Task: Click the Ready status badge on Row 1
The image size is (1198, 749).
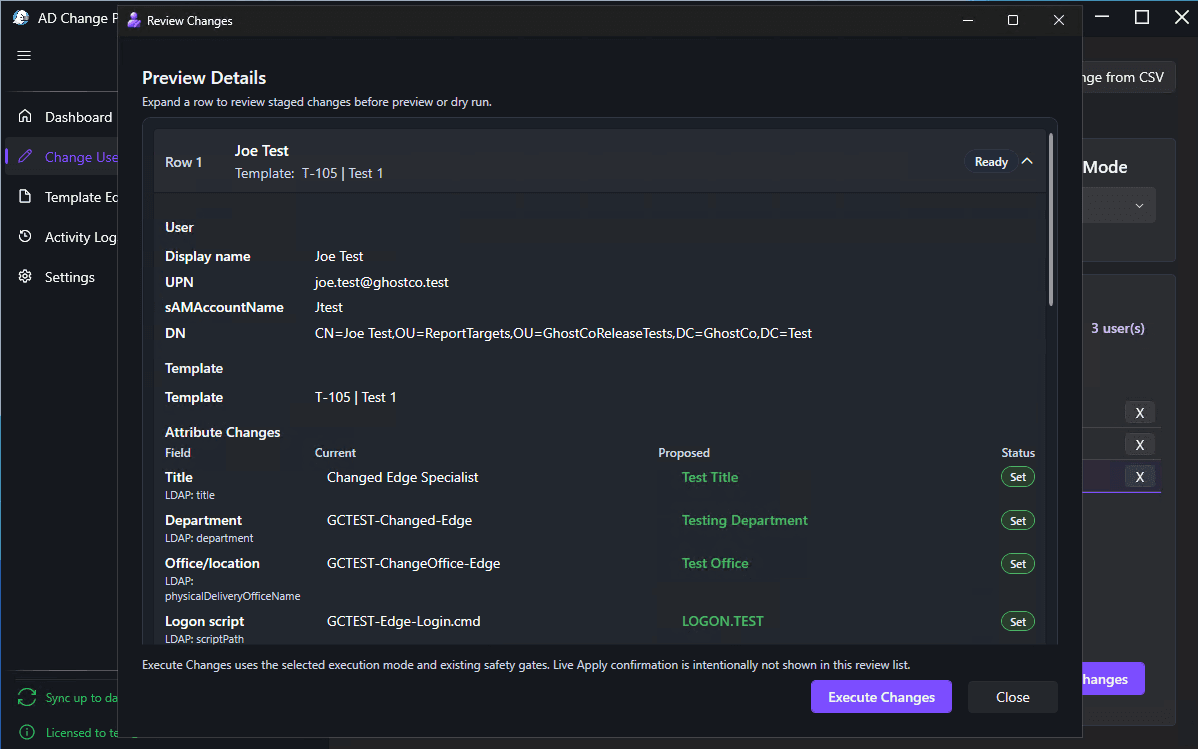Action: click(991, 161)
